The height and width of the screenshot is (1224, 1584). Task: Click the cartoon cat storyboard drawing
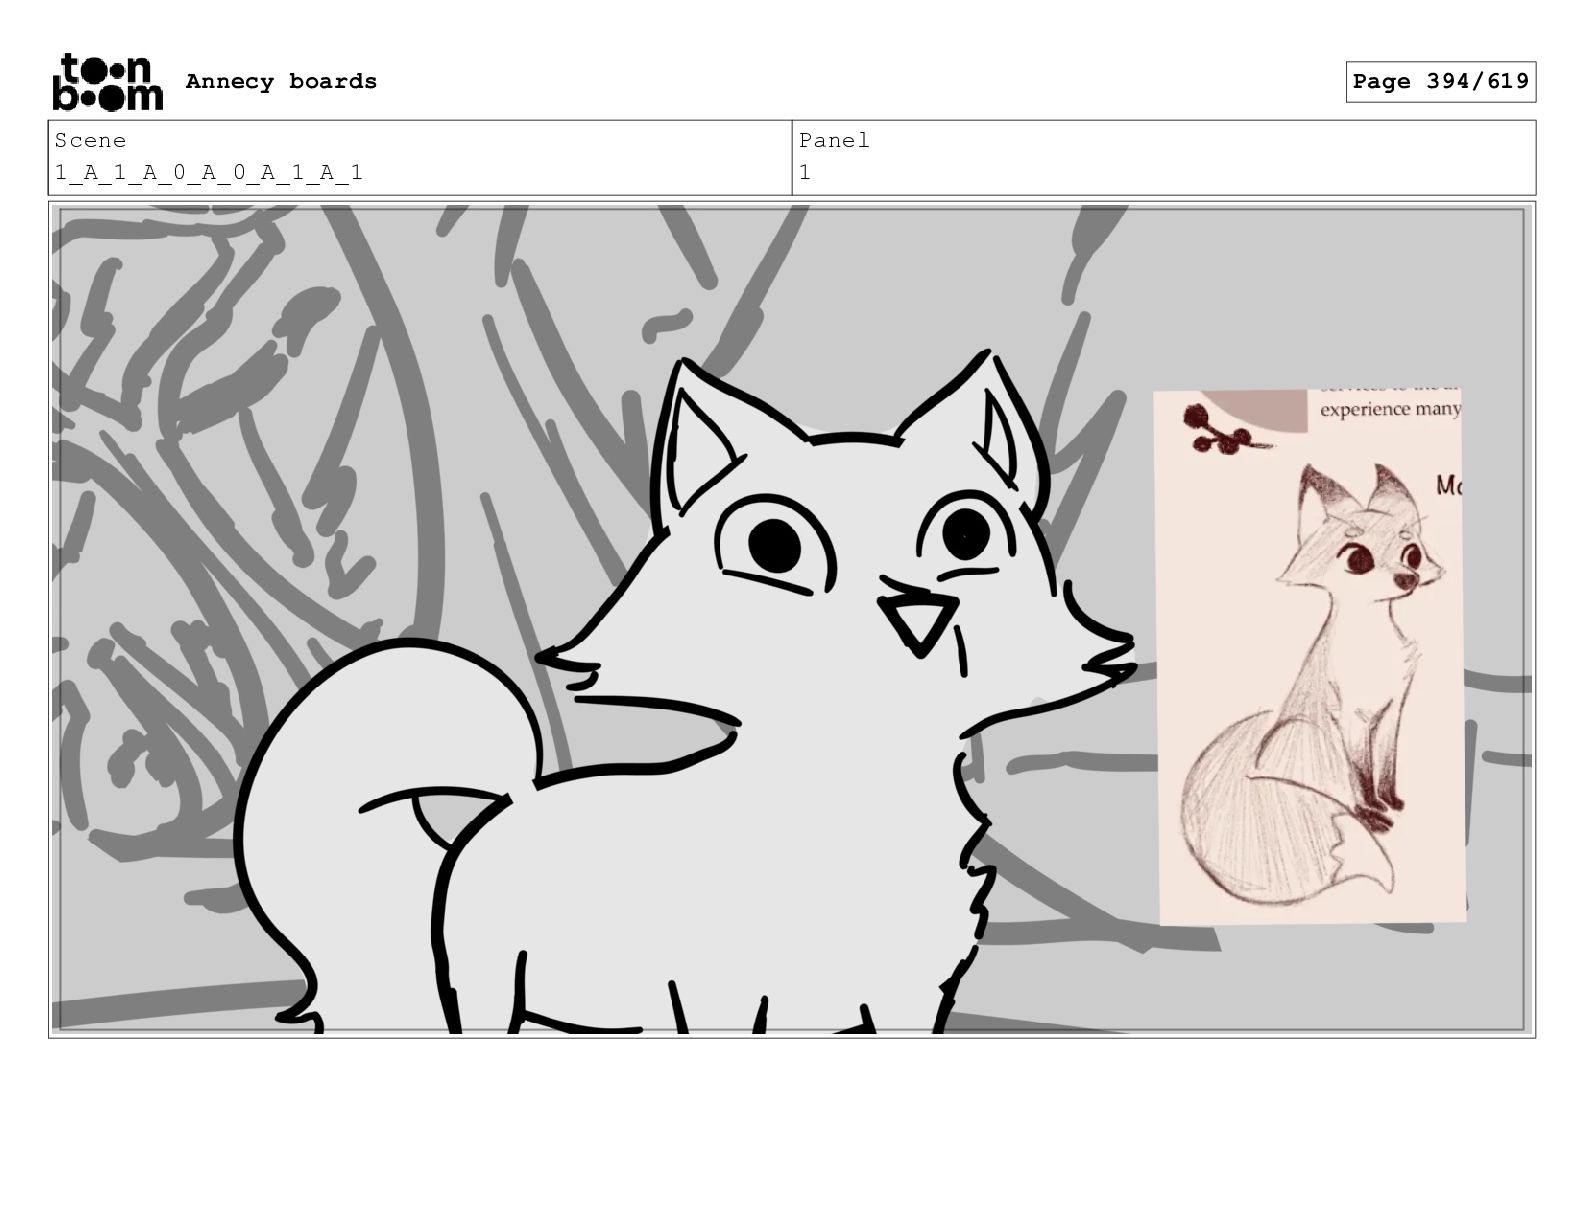(688, 692)
